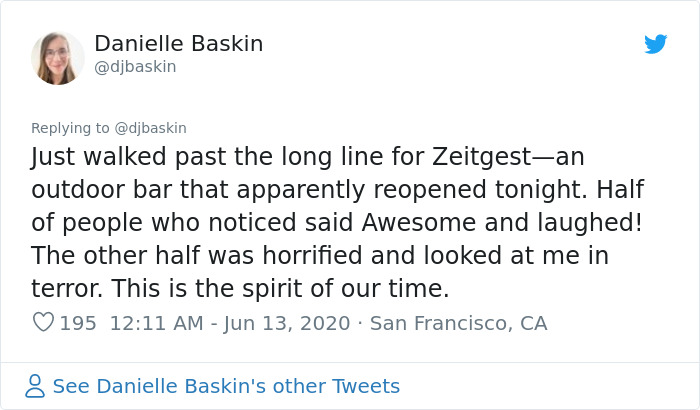Click the word Zeitgest in the tweet
700x410 pixels.
click(x=468, y=157)
